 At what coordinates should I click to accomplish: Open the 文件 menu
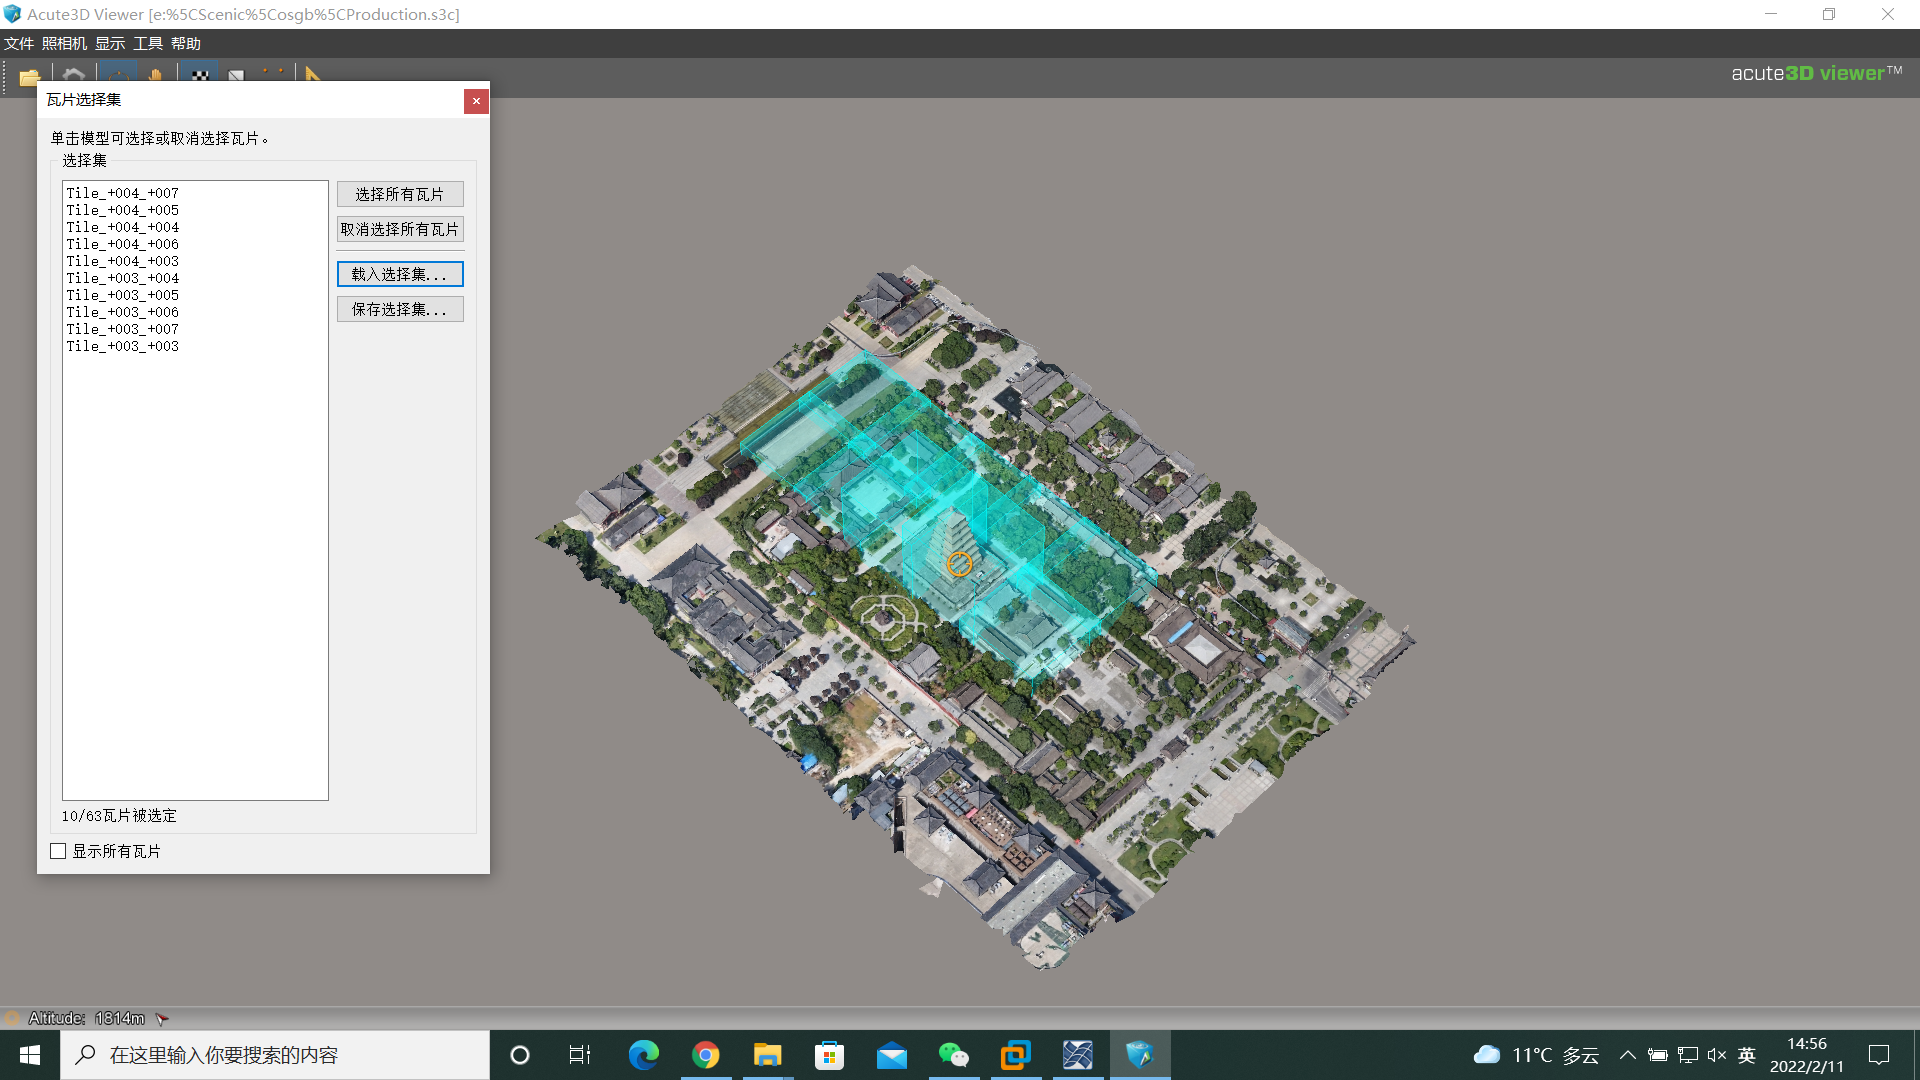(19, 43)
